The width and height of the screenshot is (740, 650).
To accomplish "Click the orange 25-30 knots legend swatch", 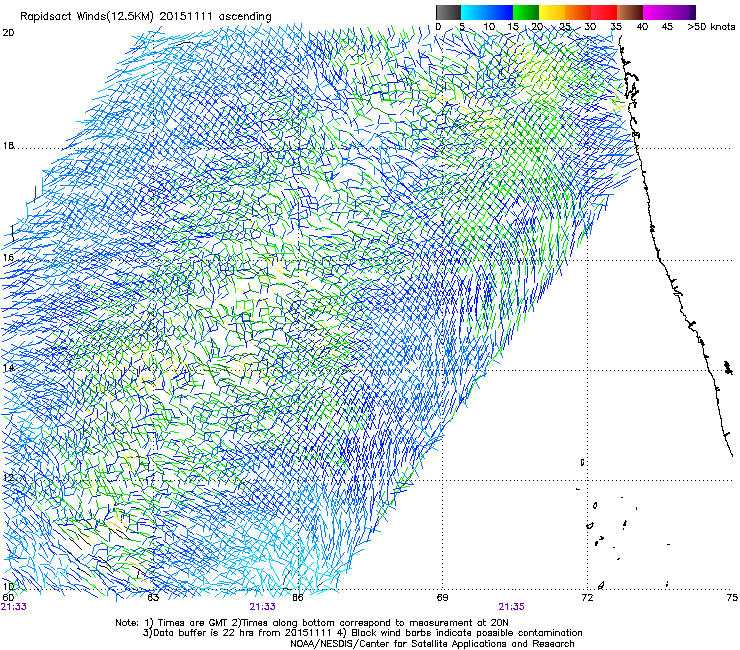I will [578, 12].
